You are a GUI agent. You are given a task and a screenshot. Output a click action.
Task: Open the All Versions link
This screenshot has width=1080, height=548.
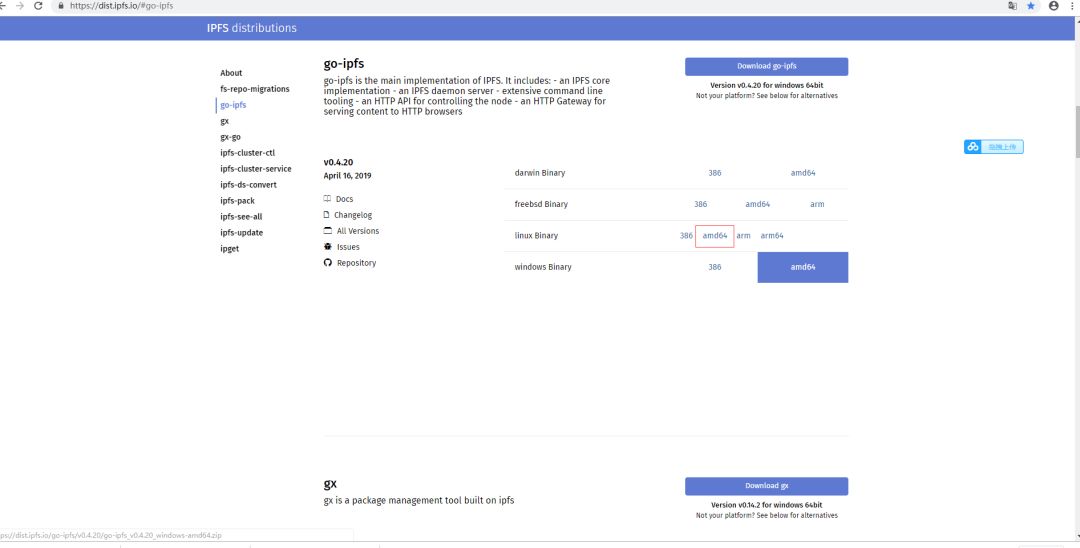point(358,231)
